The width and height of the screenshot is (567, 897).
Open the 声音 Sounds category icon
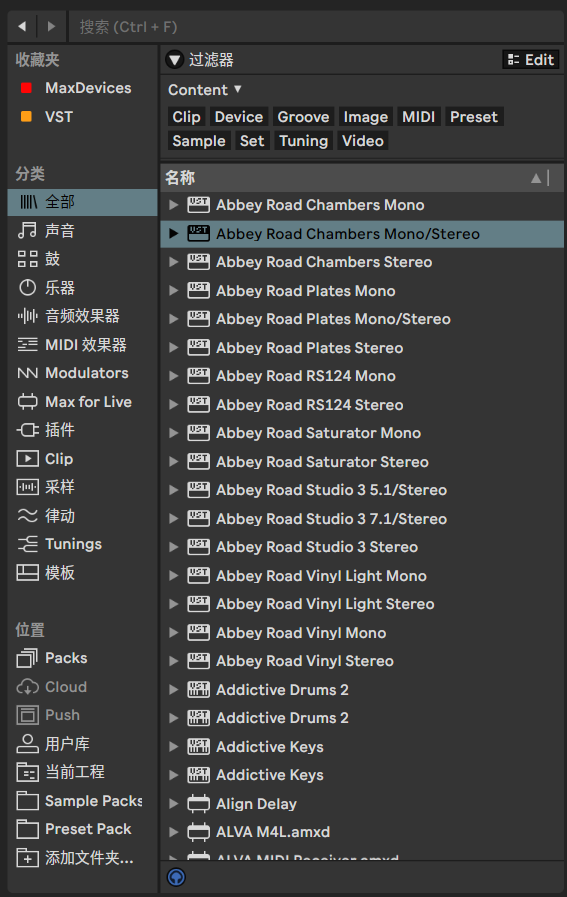tap(27, 231)
